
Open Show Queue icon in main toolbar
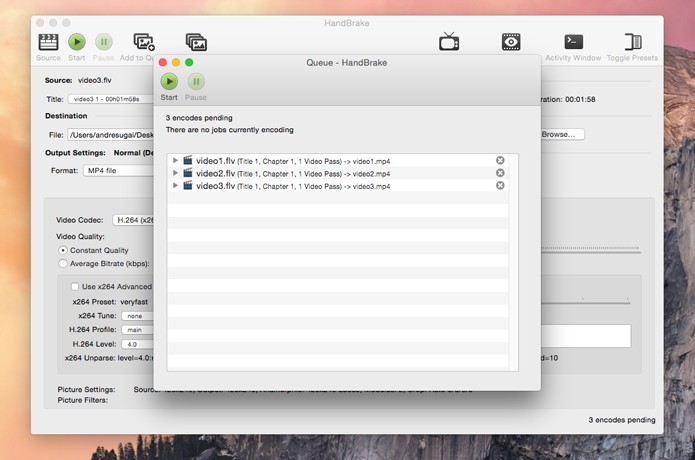(196, 43)
